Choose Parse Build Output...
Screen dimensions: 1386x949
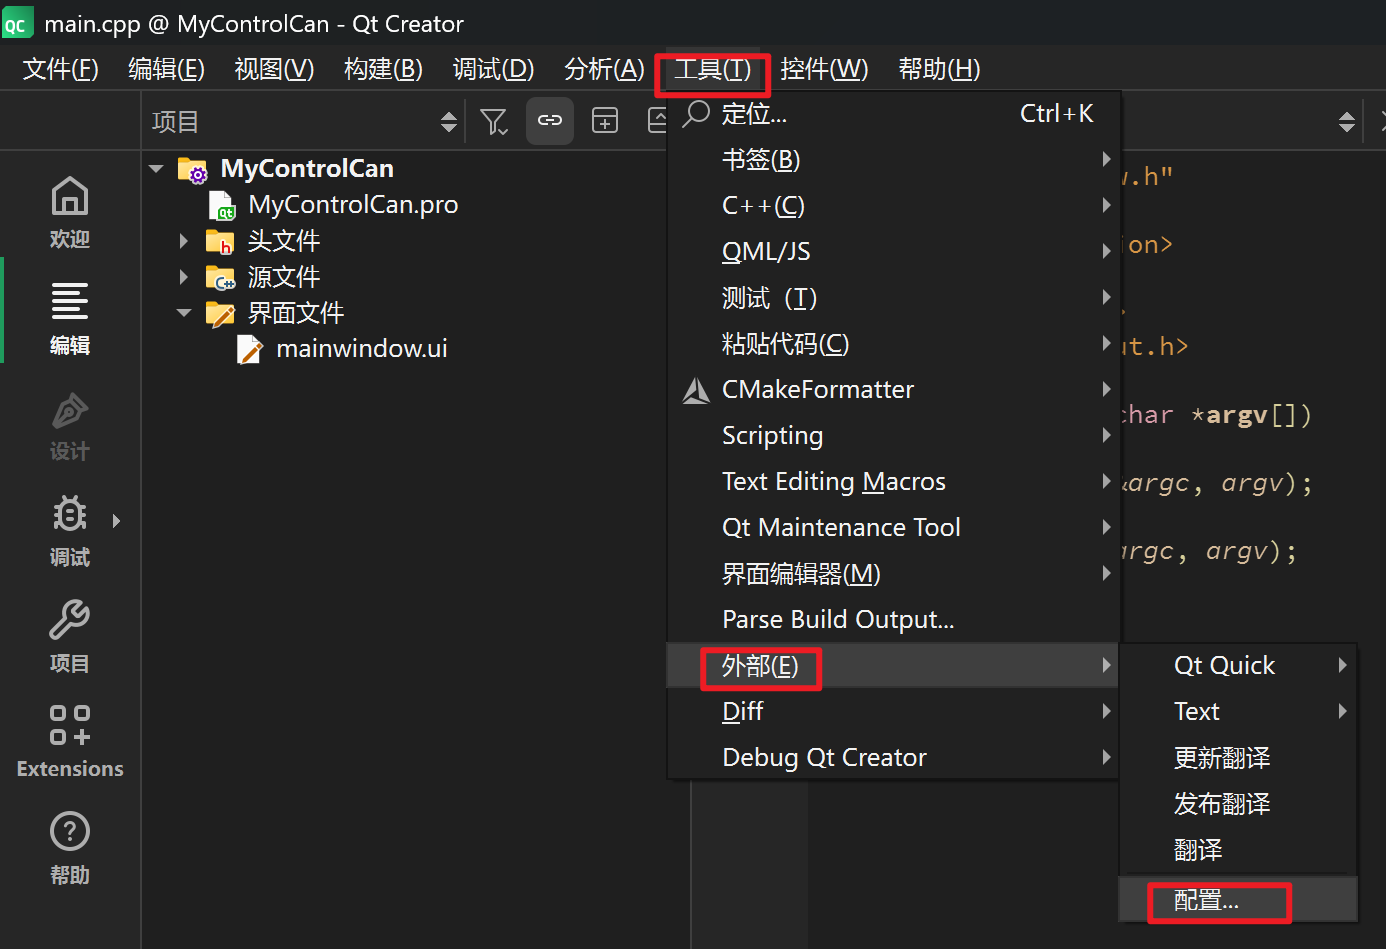(894, 620)
